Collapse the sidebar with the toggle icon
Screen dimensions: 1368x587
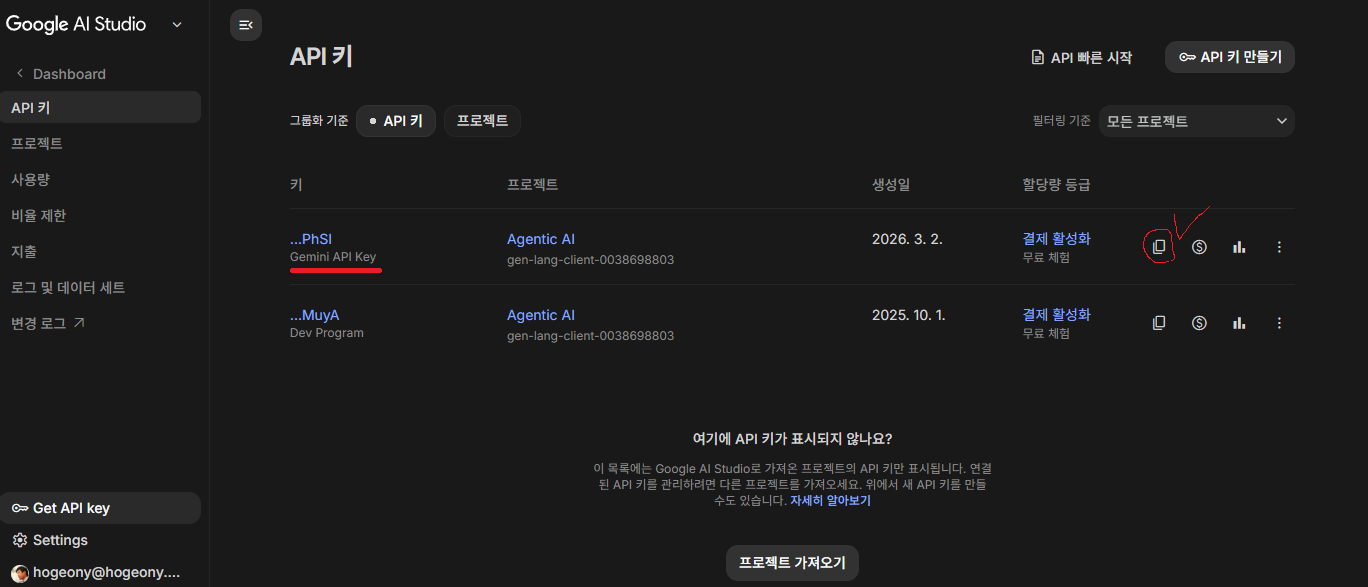coord(246,25)
